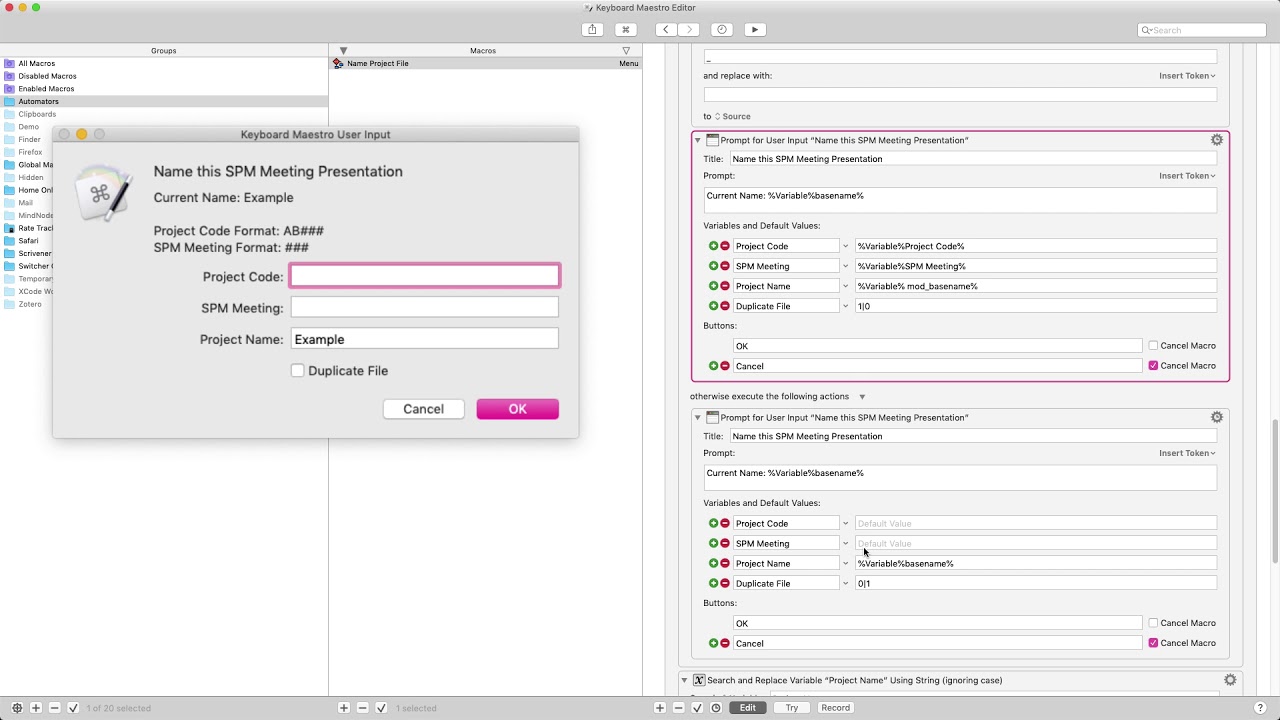The height and width of the screenshot is (720, 1280).
Task: Open sort triangle right of Macros header
Action: (626, 50)
